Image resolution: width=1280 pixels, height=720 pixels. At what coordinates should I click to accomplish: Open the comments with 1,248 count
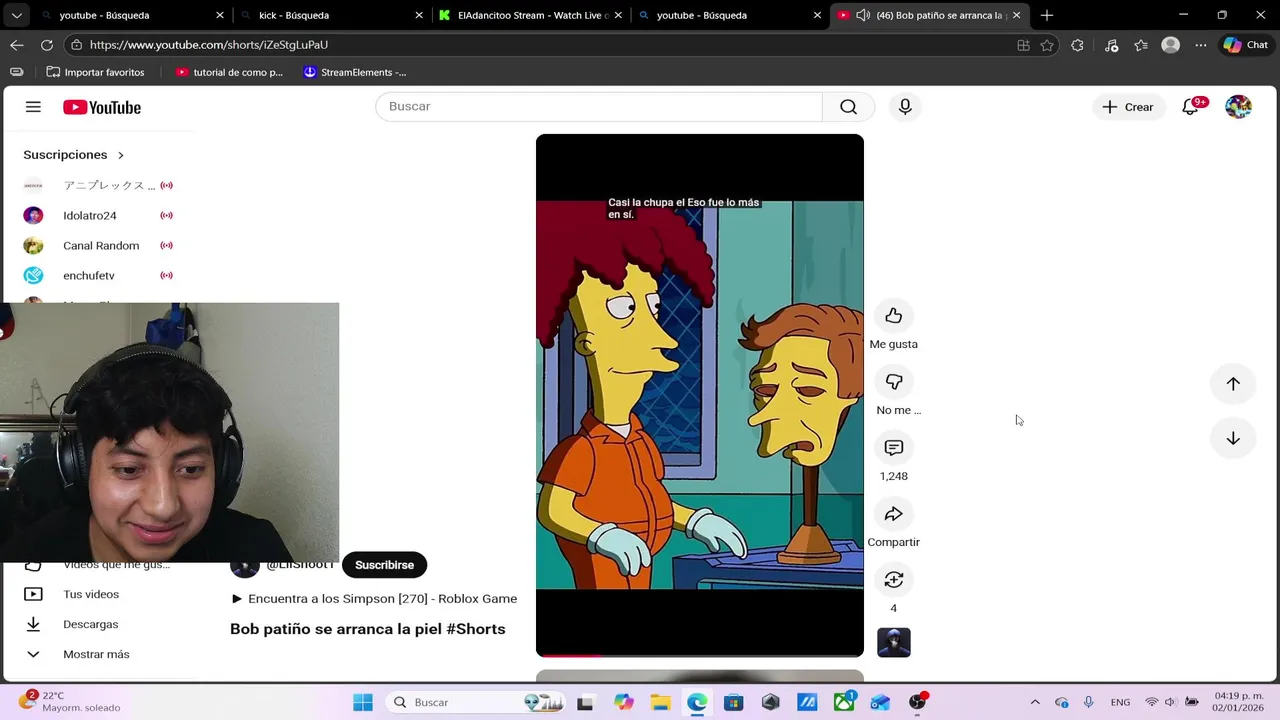point(894,448)
